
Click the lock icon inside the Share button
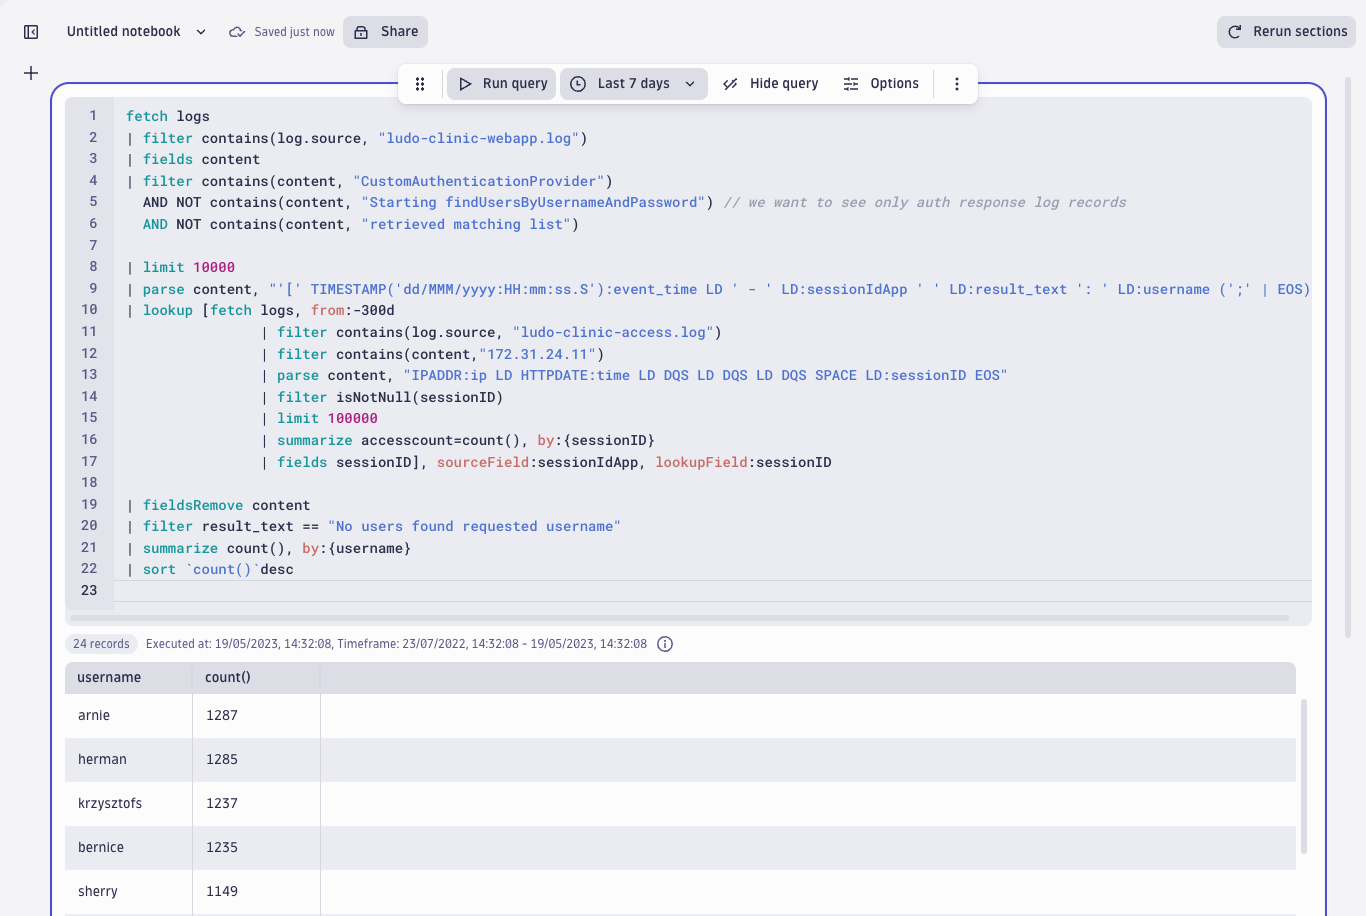(x=359, y=31)
